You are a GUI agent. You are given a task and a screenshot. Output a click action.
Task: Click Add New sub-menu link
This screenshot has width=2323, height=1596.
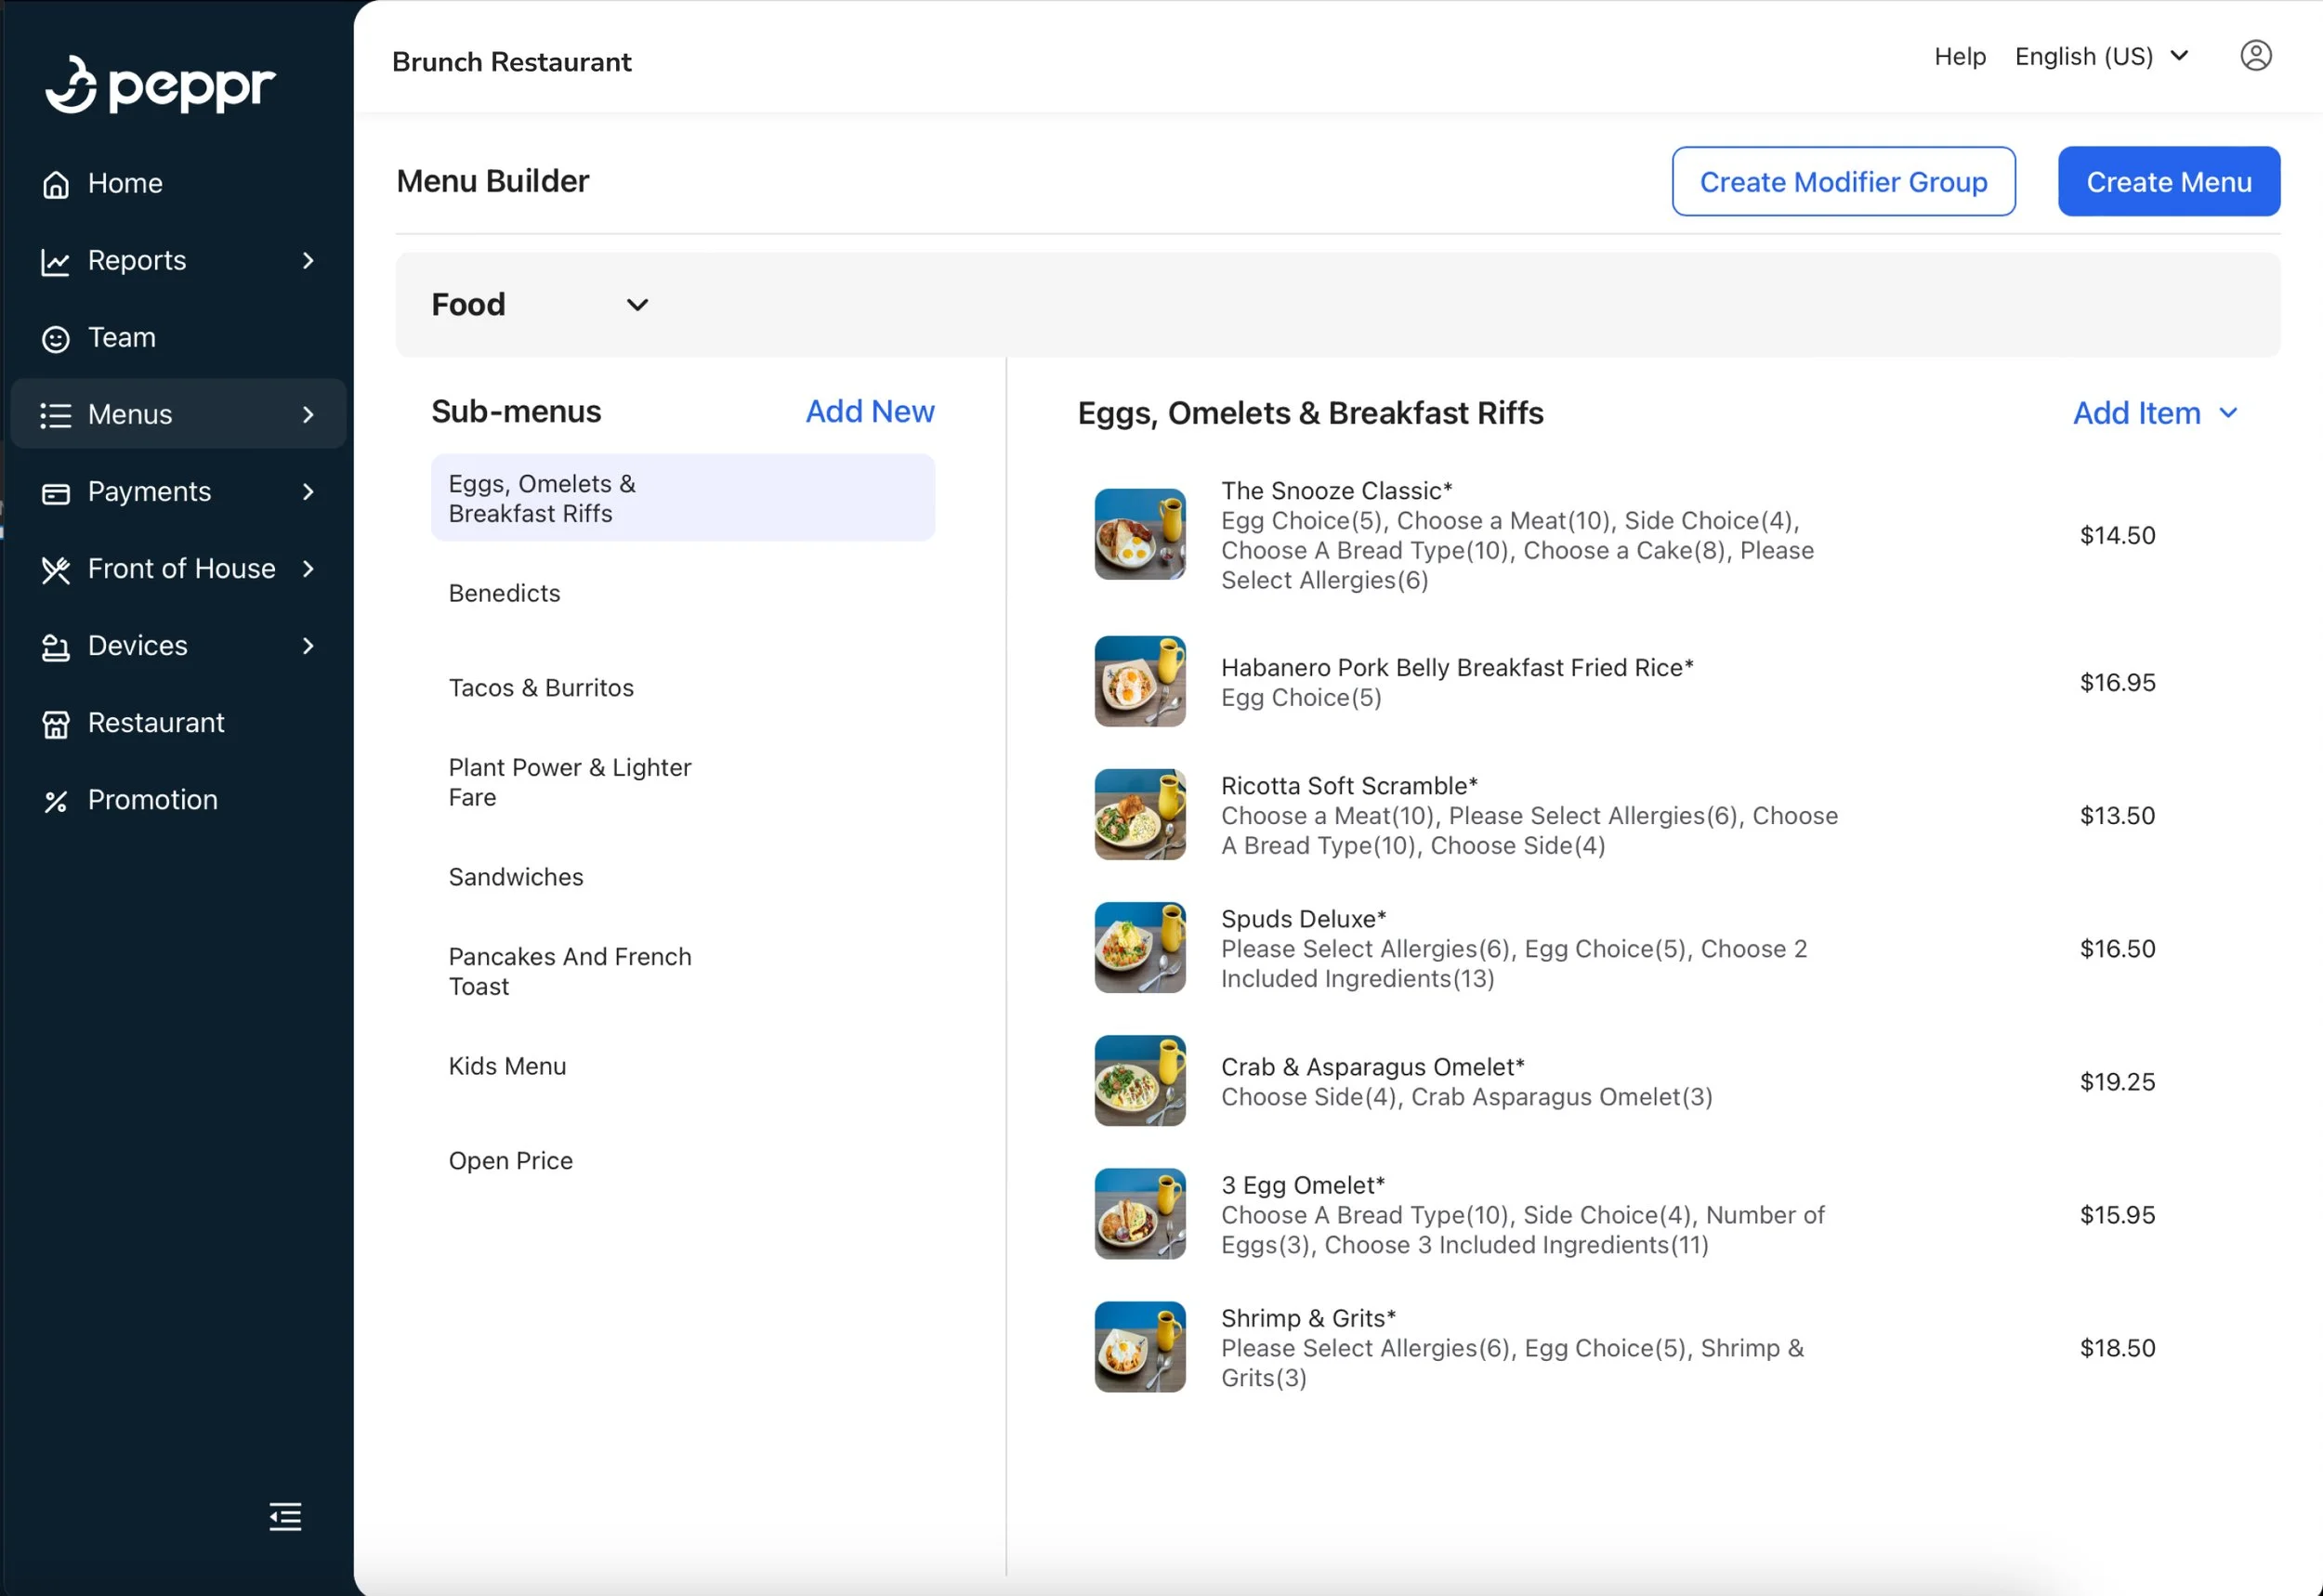[x=869, y=411]
